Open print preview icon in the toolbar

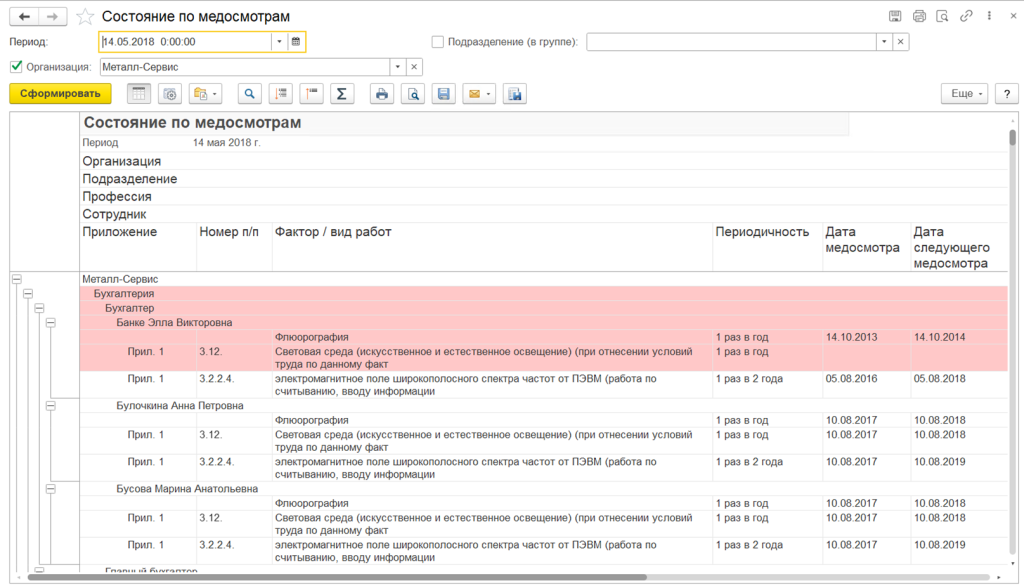[413, 94]
